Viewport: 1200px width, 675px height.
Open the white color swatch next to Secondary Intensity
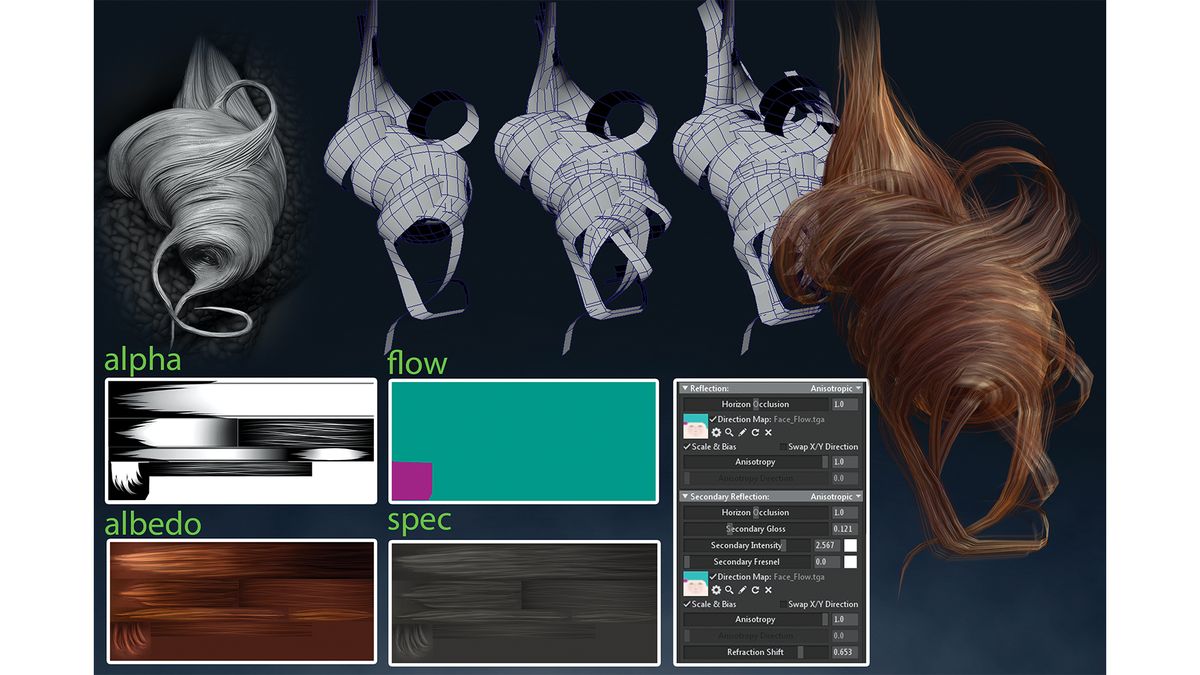[850, 545]
